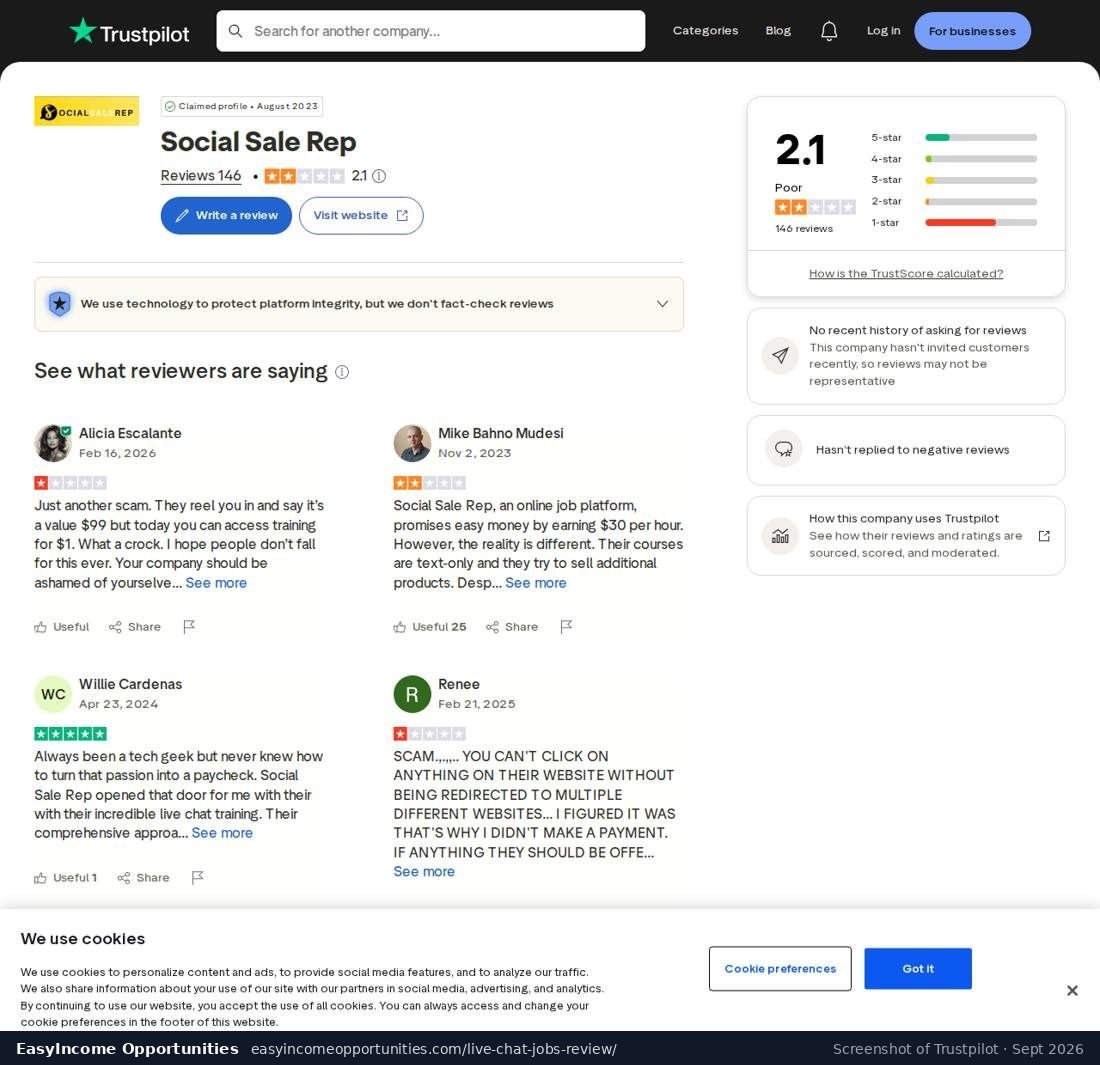Click the Trustpilot logo

tap(129, 32)
